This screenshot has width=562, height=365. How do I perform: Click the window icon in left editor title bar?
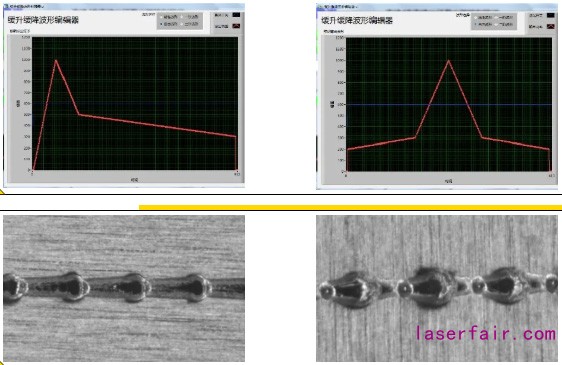click(x=6, y=6)
